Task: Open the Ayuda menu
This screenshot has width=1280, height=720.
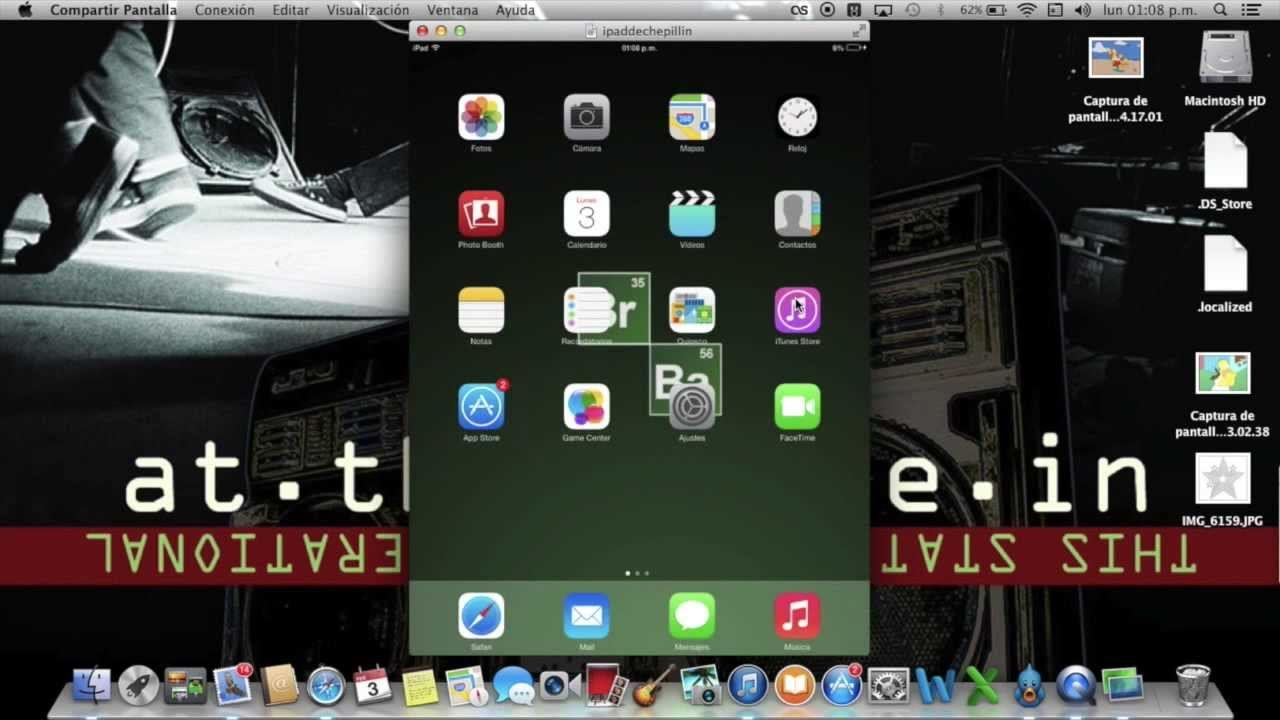Action: pyautogui.click(x=515, y=10)
